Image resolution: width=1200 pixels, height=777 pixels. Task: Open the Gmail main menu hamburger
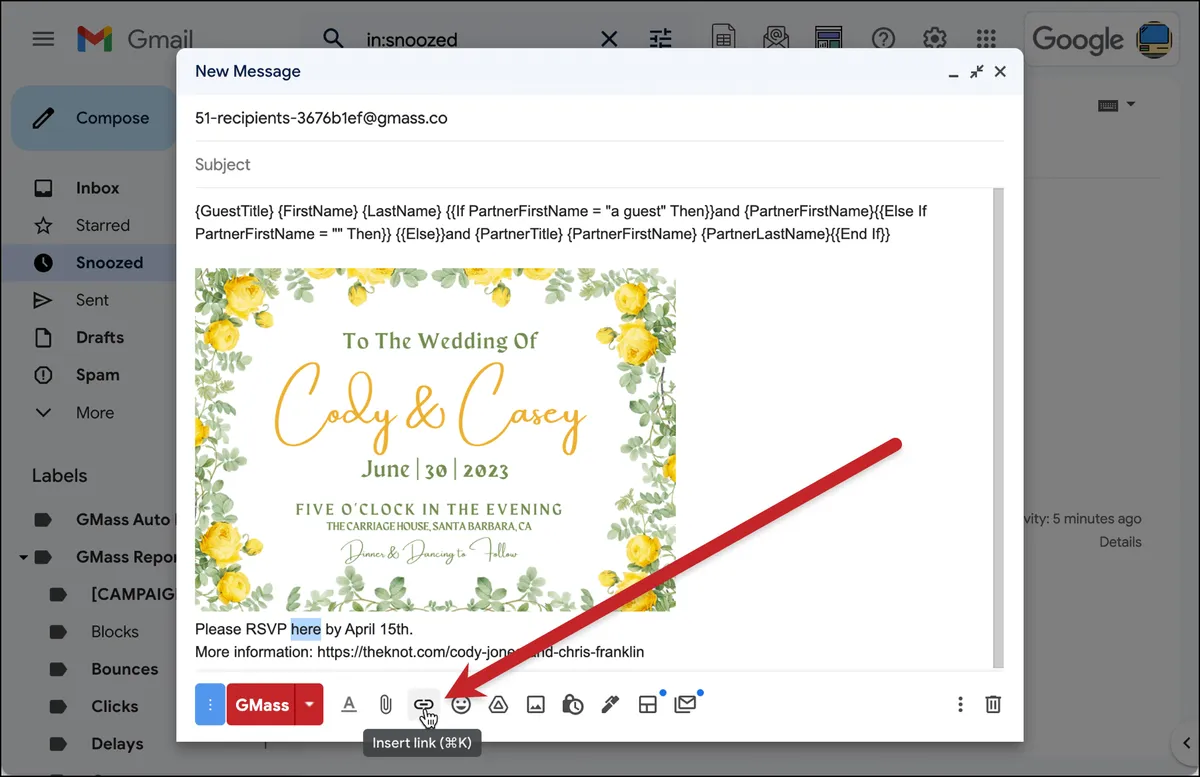(x=43, y=39)
